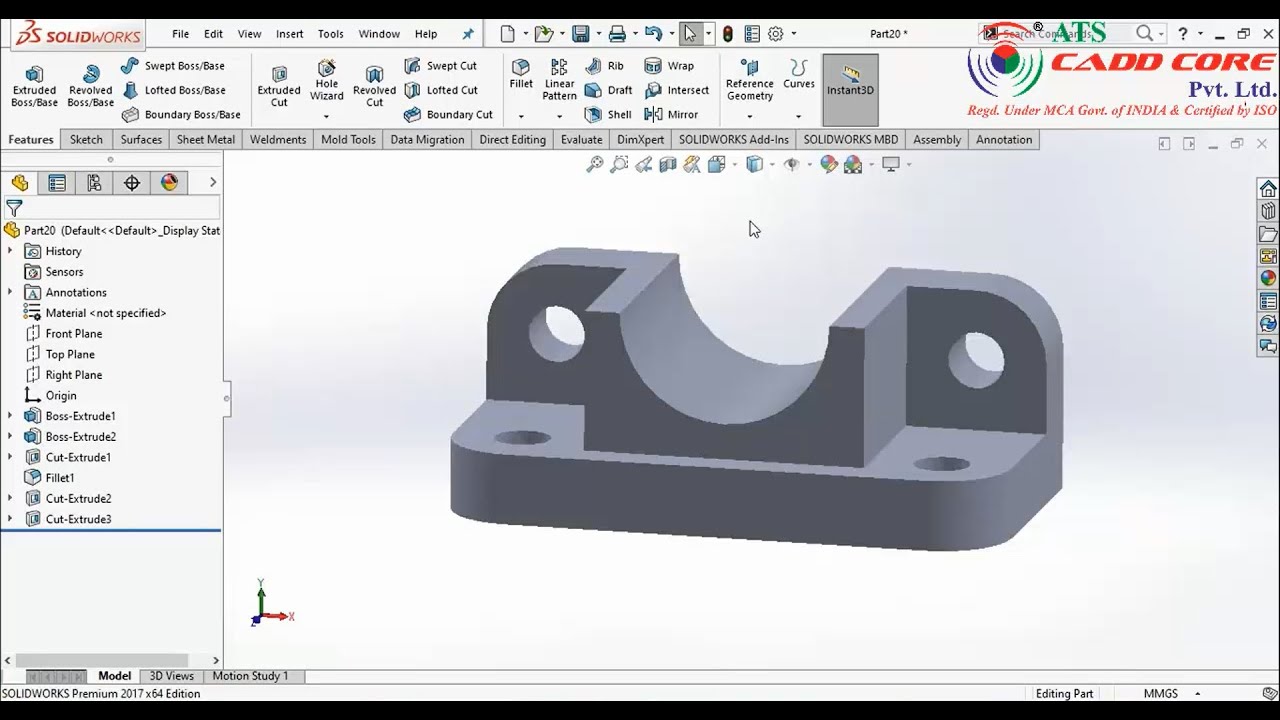Open the Fillet dropdown arrow

[x=521, y=116]
